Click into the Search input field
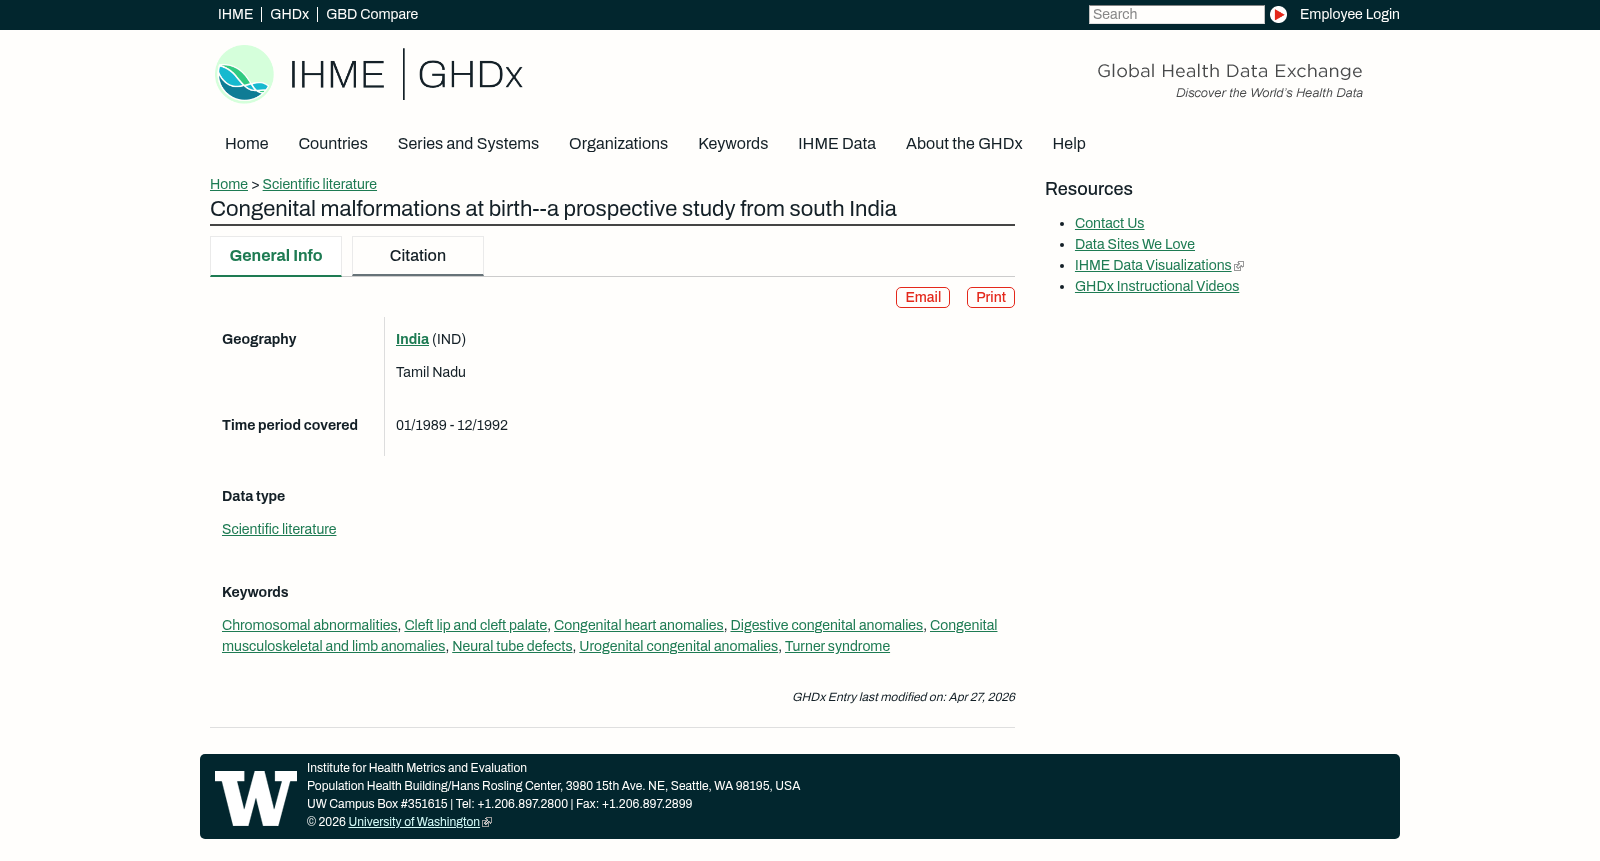The height and width of the screenshot is (861, 1600). click(1176, 14)
